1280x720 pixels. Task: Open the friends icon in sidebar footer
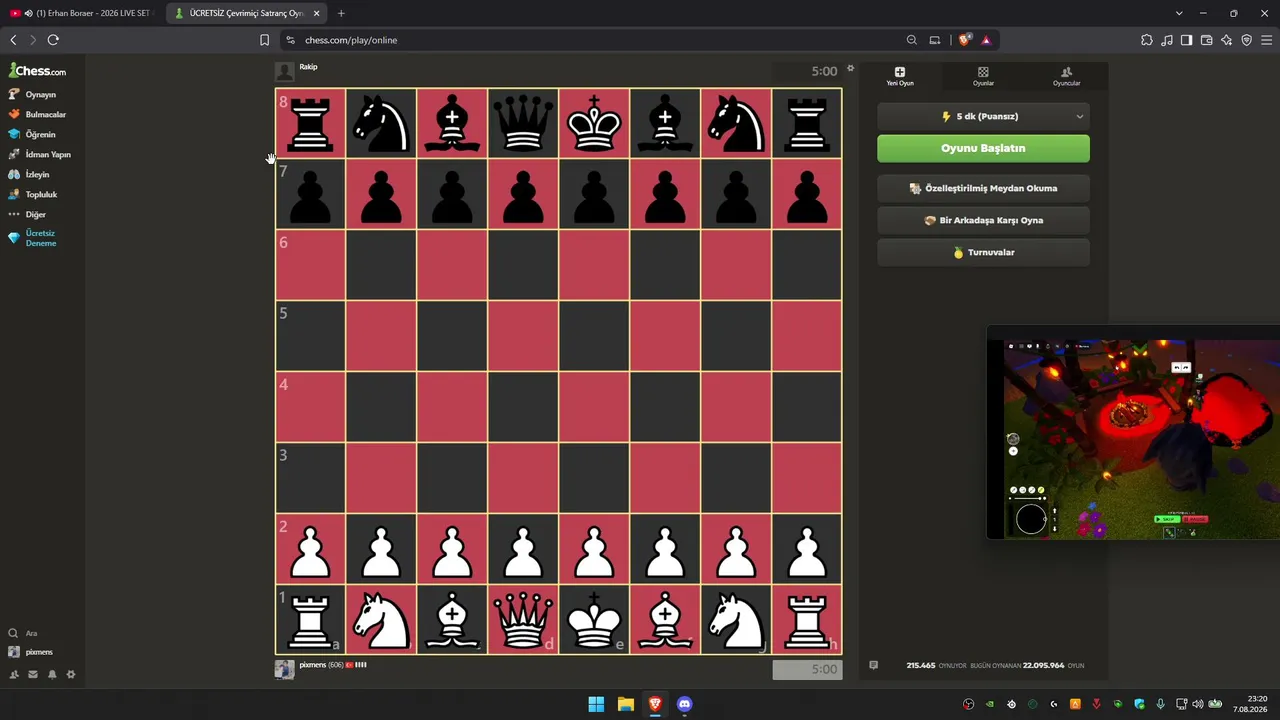[14, 675]
